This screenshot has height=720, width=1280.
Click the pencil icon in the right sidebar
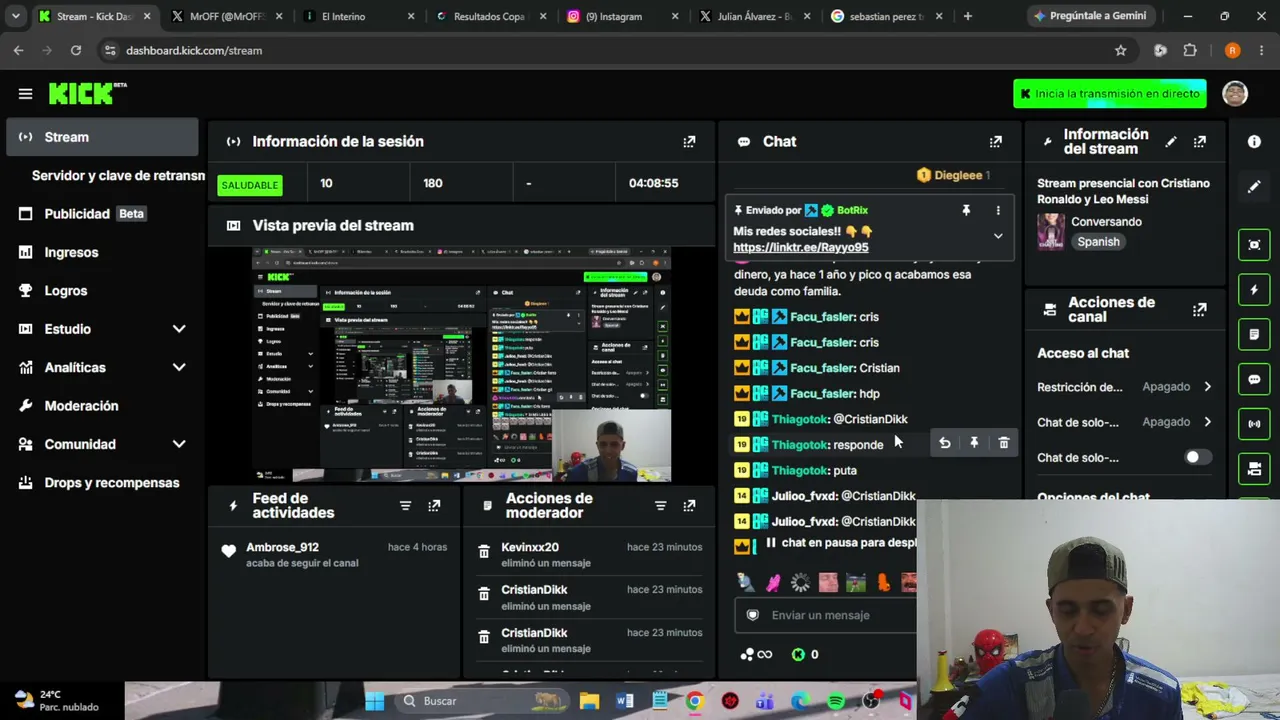click(1254, 187)
